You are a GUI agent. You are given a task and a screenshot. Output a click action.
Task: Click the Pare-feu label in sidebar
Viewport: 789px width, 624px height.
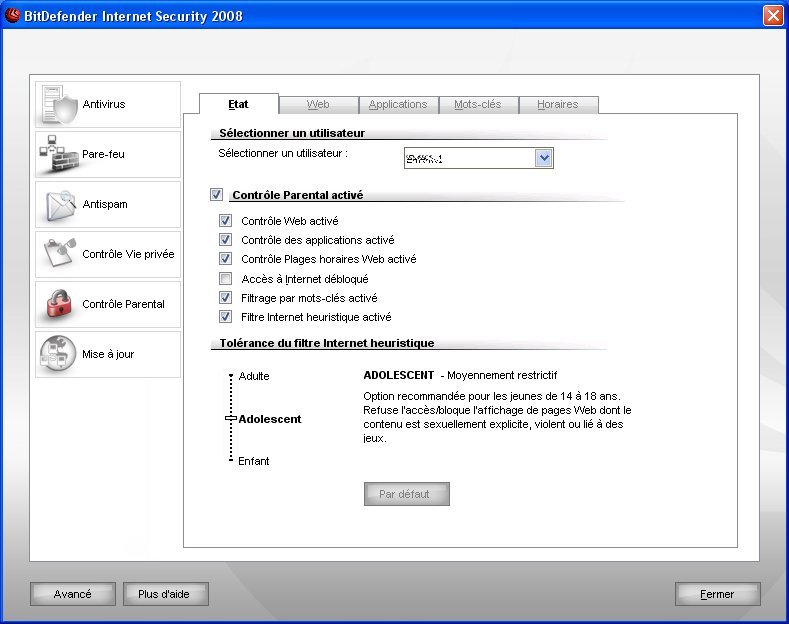tap(103, 154)
